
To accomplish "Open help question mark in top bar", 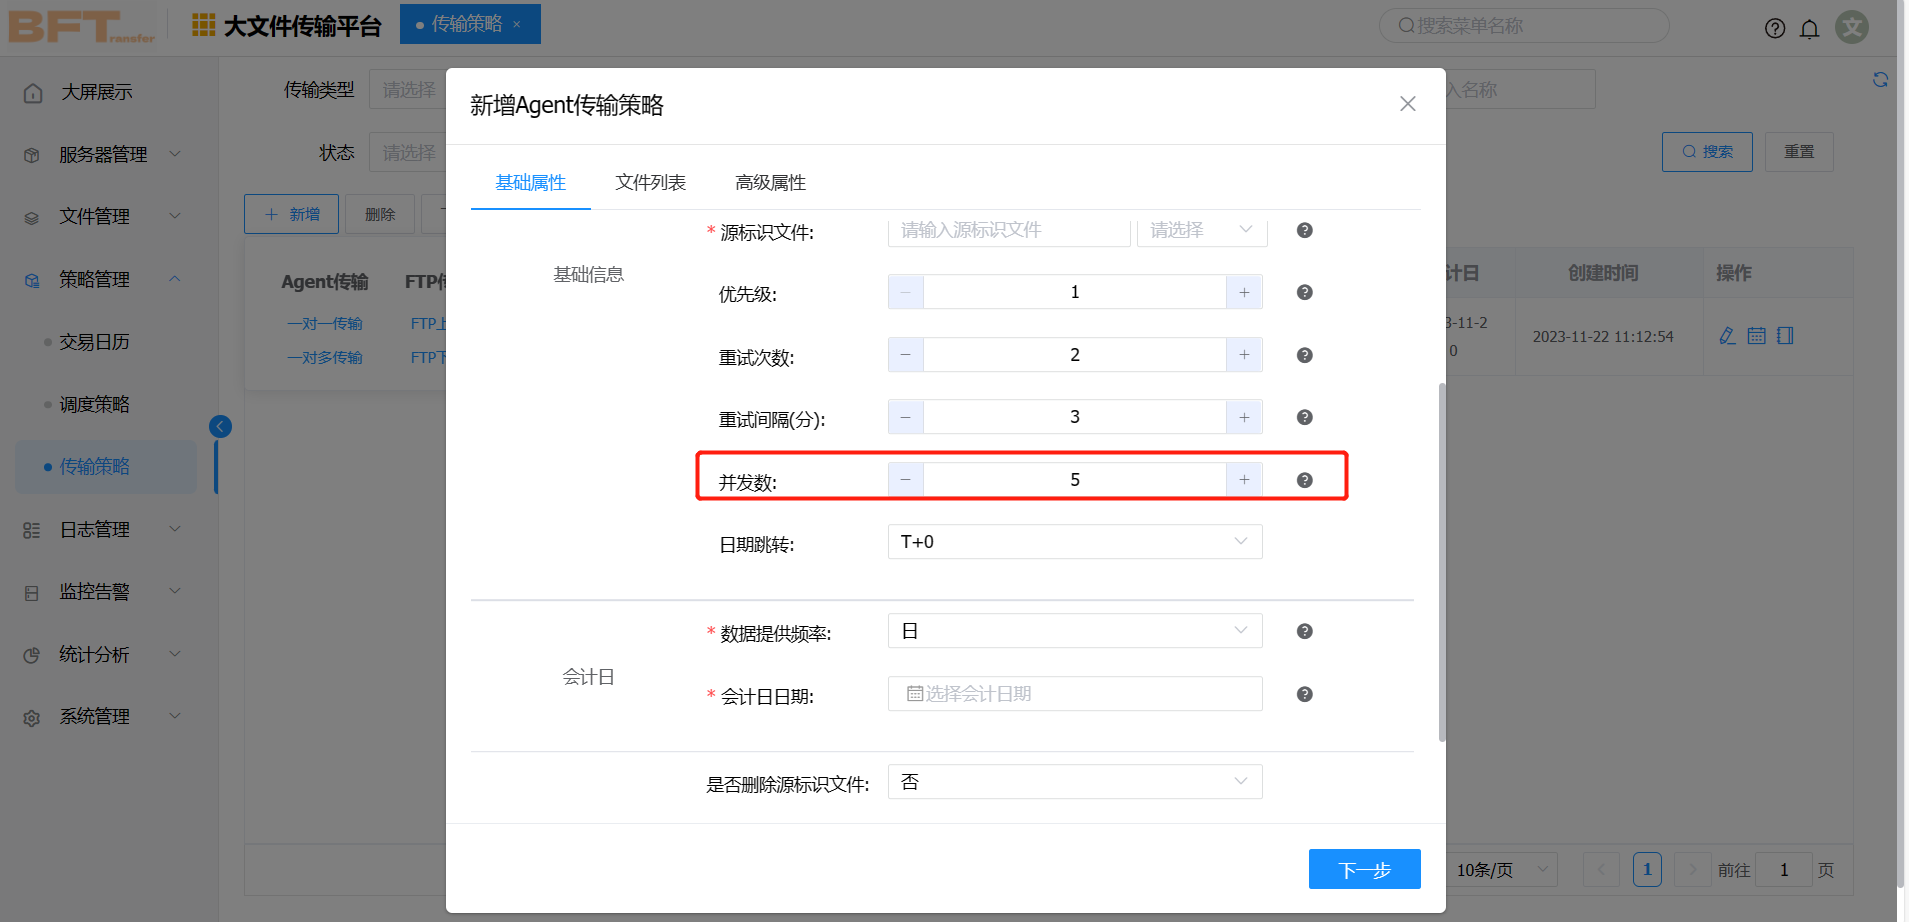I will click(x=1774, y=28).
